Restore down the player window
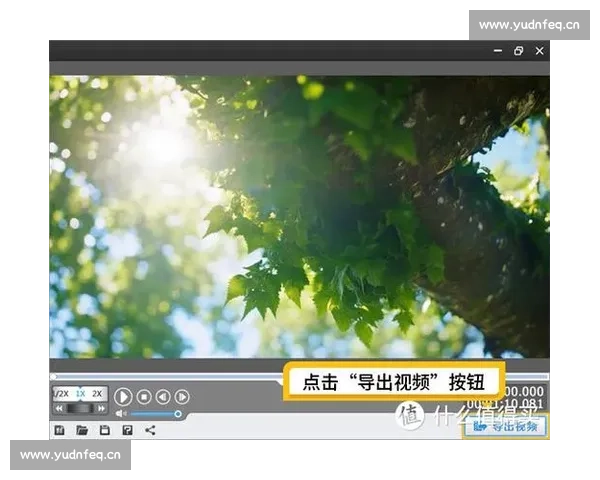This screenshot has width=600, height=480. tap(518, 51)
